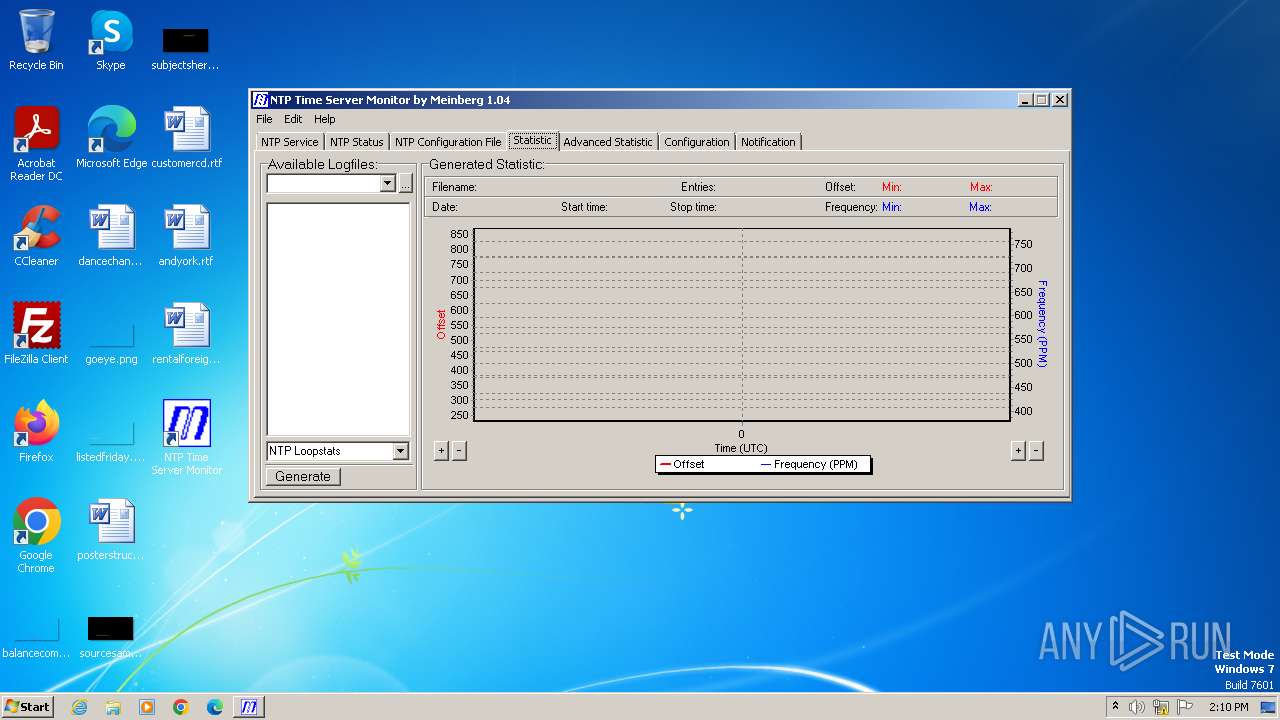Select the rentalforeig... document icon

187,334
